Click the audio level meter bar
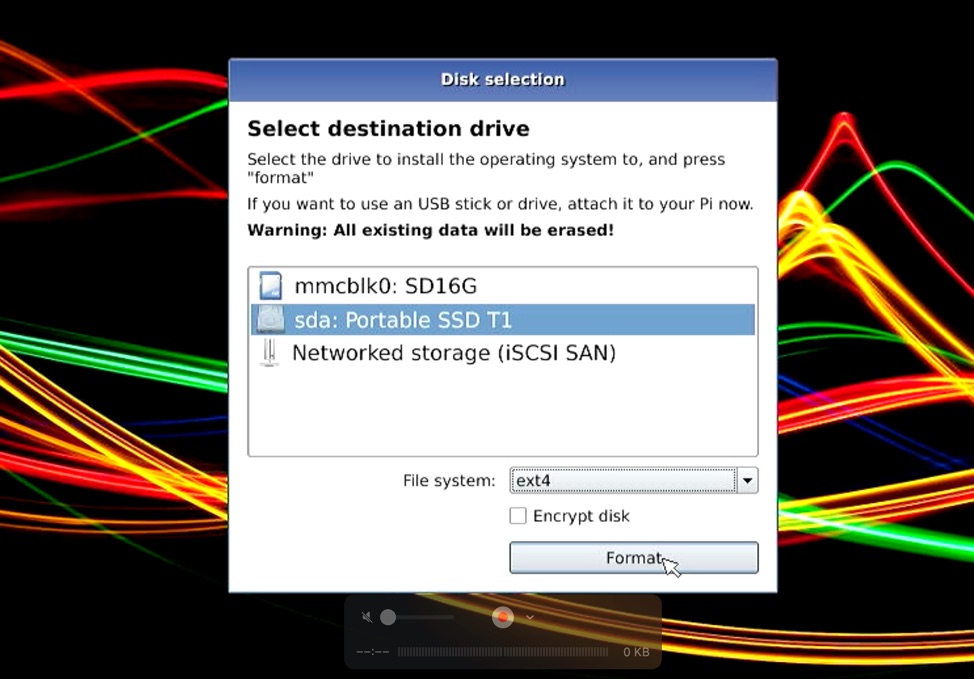The image size is (974, 679). point(502,652)
